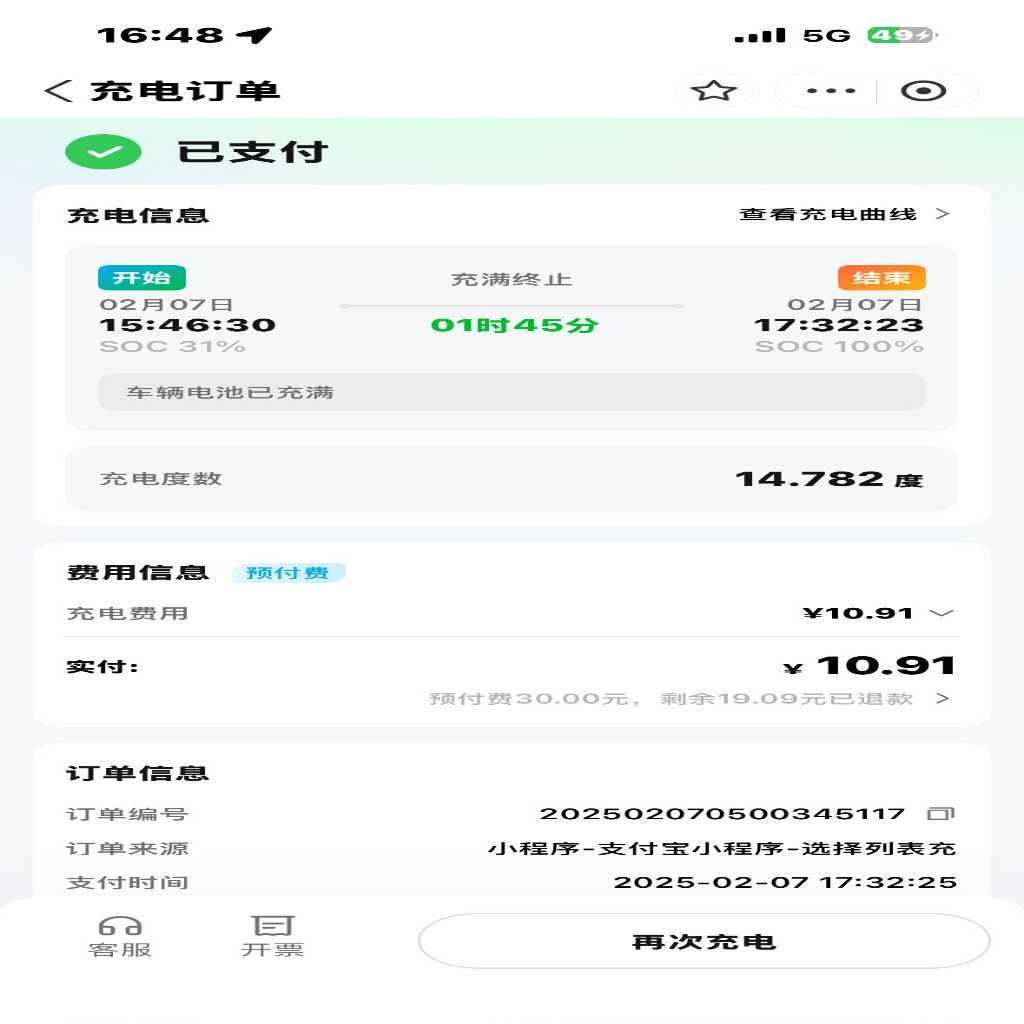
Task: Go back using the left arrow
Action: tap(57, 91)
